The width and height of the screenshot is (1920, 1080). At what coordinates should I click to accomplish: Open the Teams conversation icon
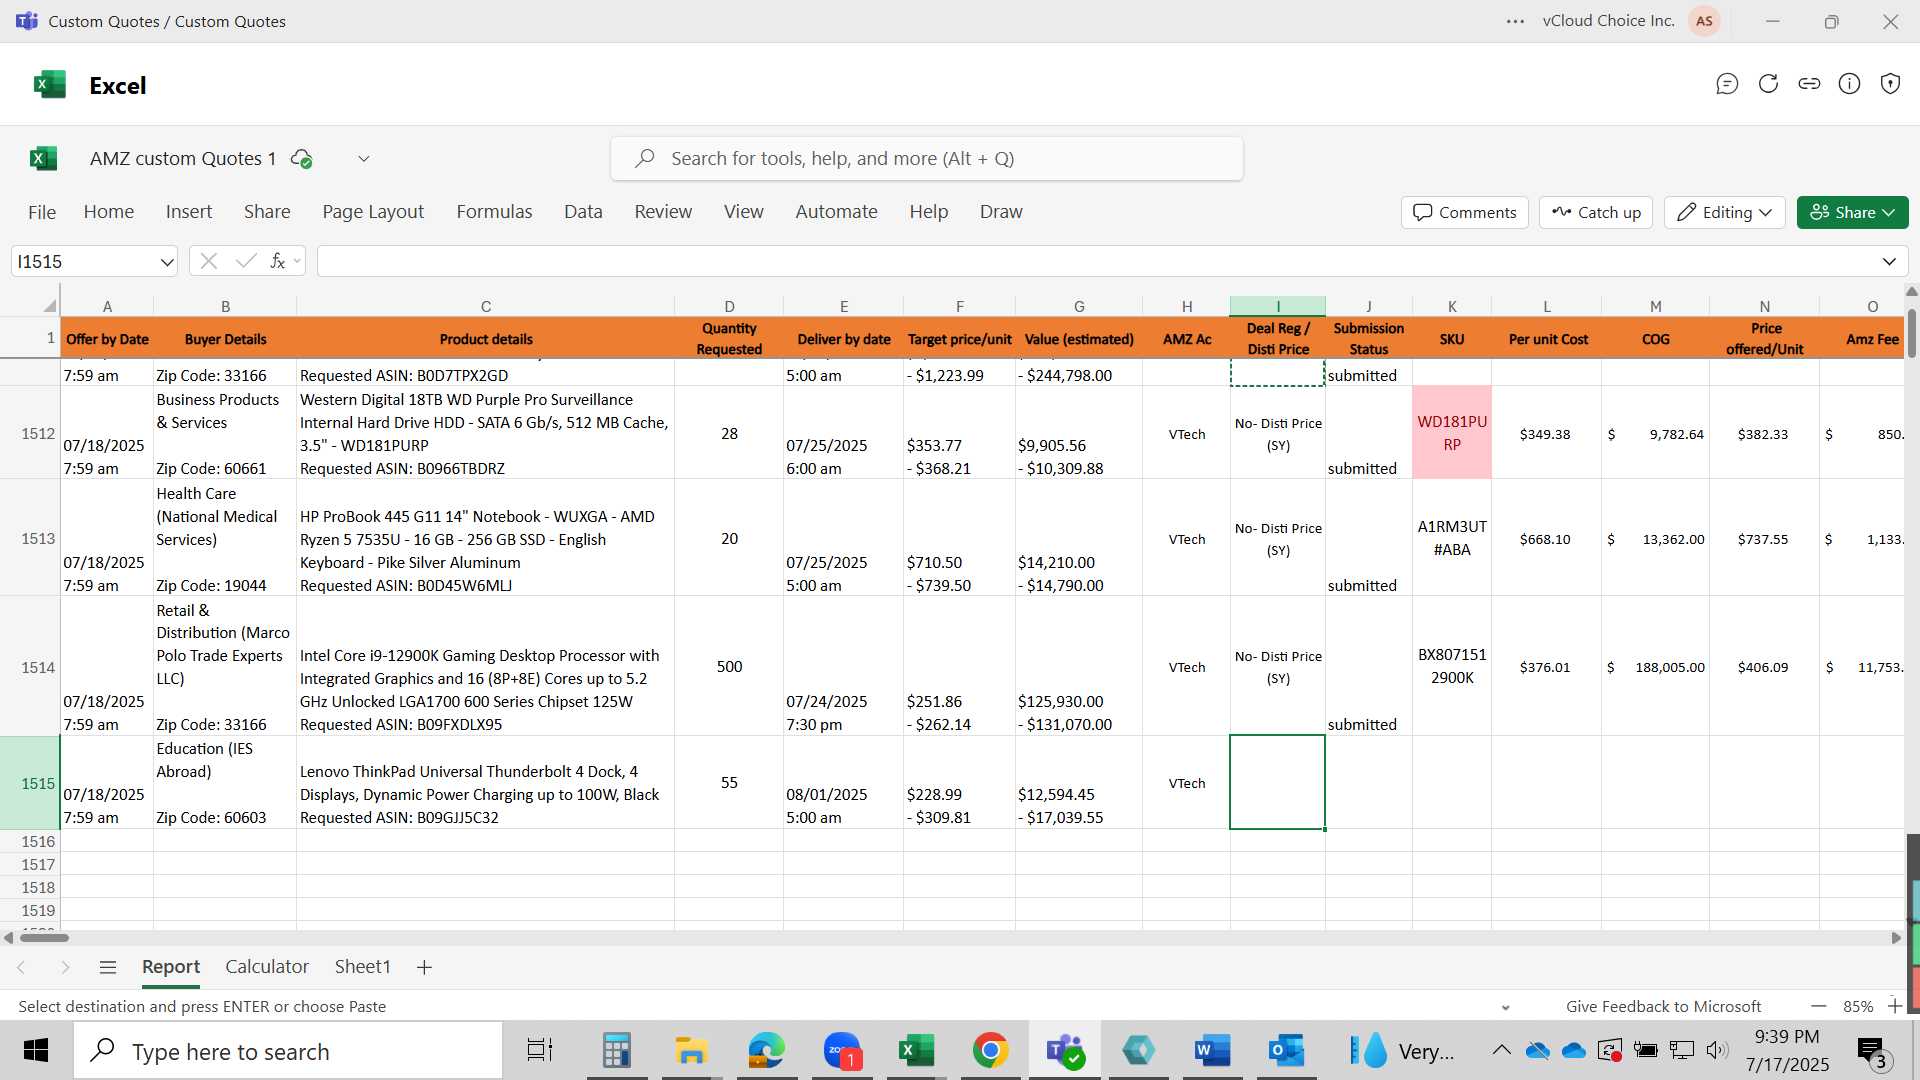[1727, 84]
